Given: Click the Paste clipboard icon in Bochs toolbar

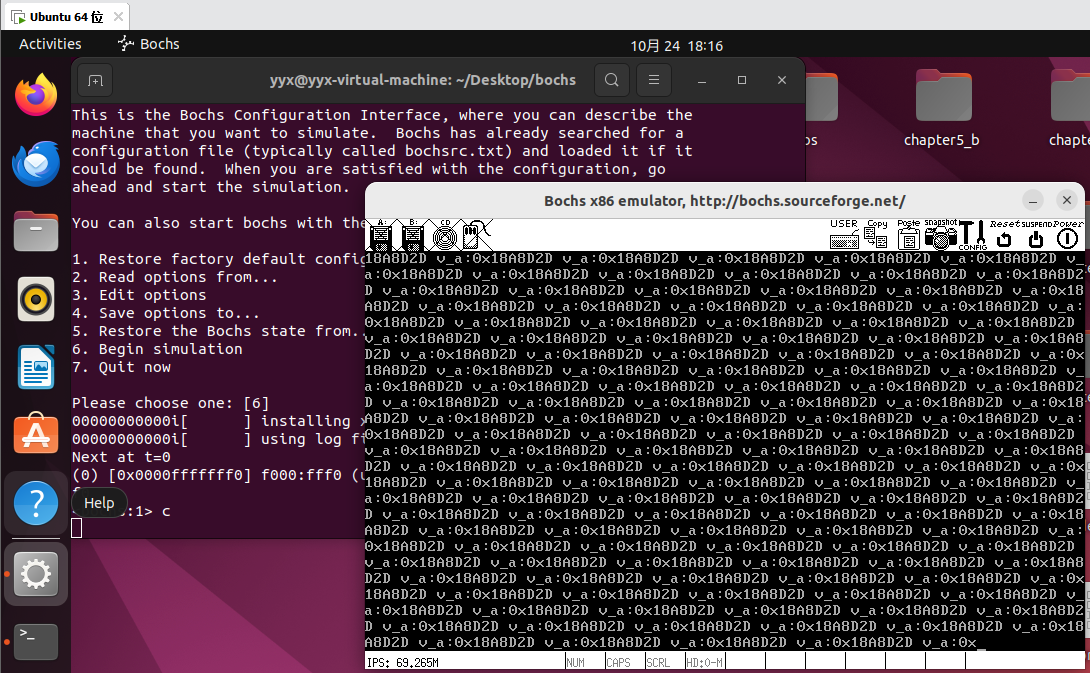Looking at the screenshot, I should (x=908, y=234).
